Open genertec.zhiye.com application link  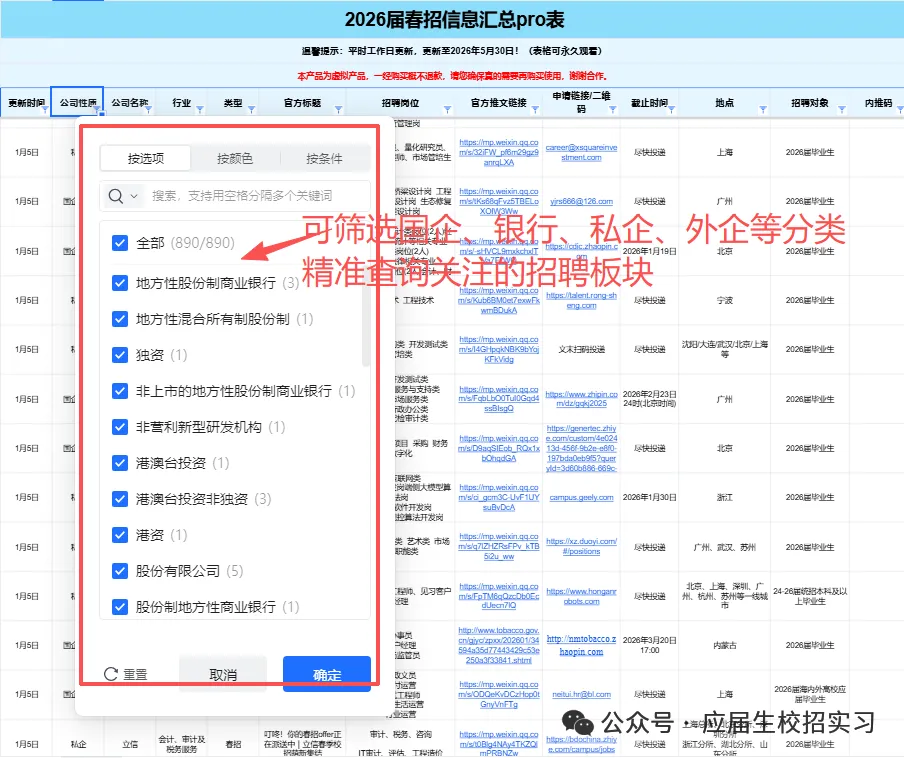[x=581, y=448]
